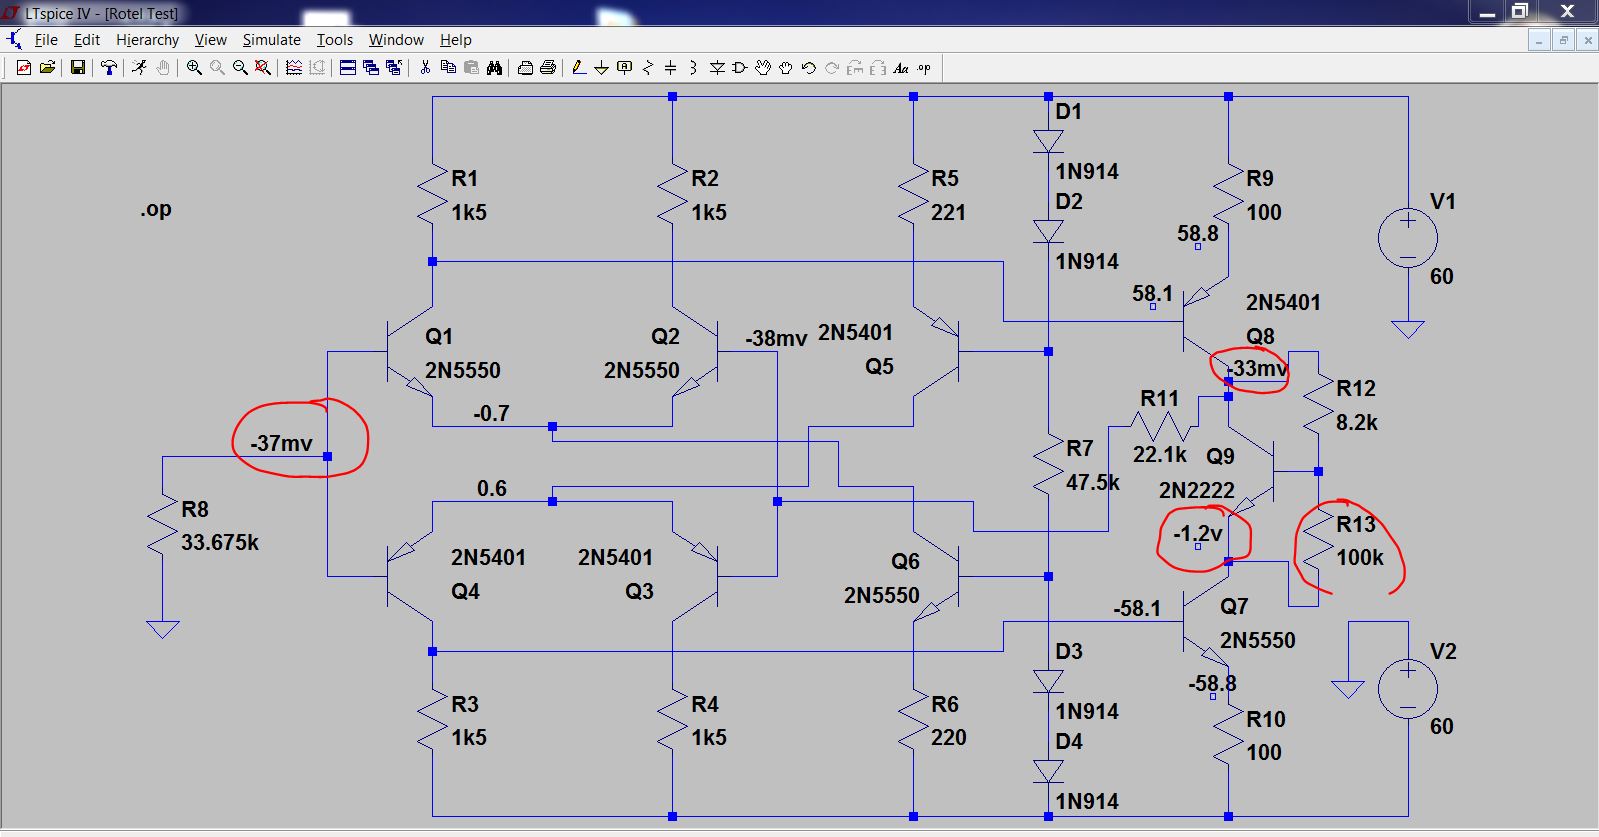Screen dimensions: 1599x837
Task: Place a Resistor from toolbar
Action: click(647, 68)
